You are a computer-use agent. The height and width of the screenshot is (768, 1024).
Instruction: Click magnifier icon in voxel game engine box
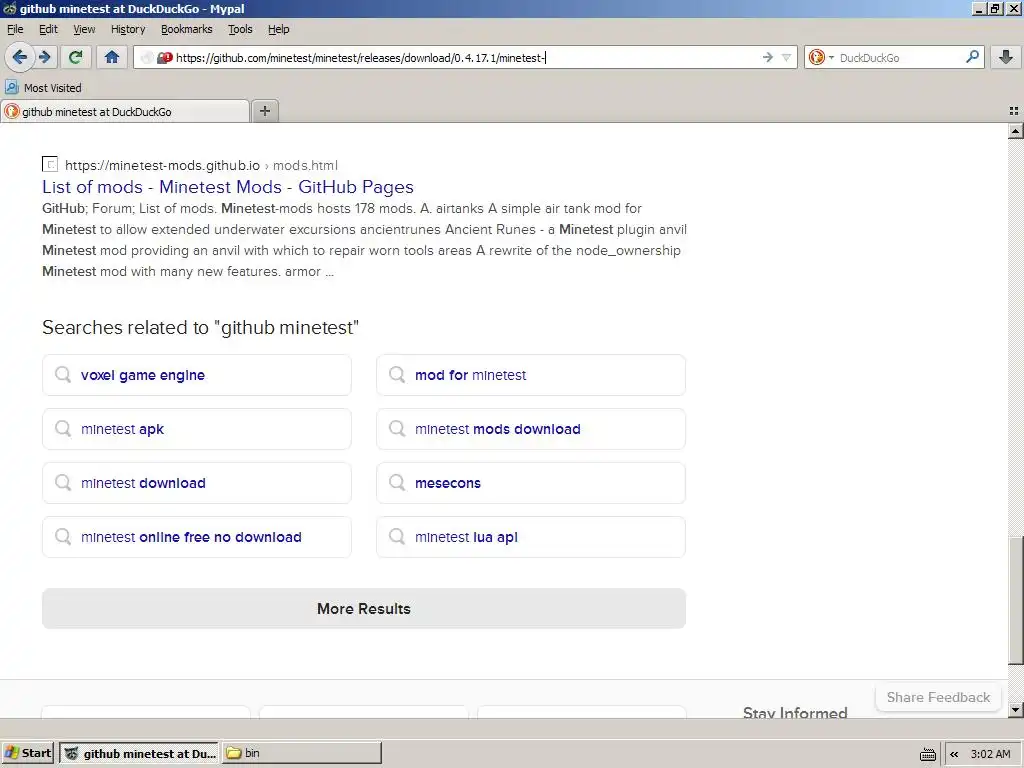(63, 374)
